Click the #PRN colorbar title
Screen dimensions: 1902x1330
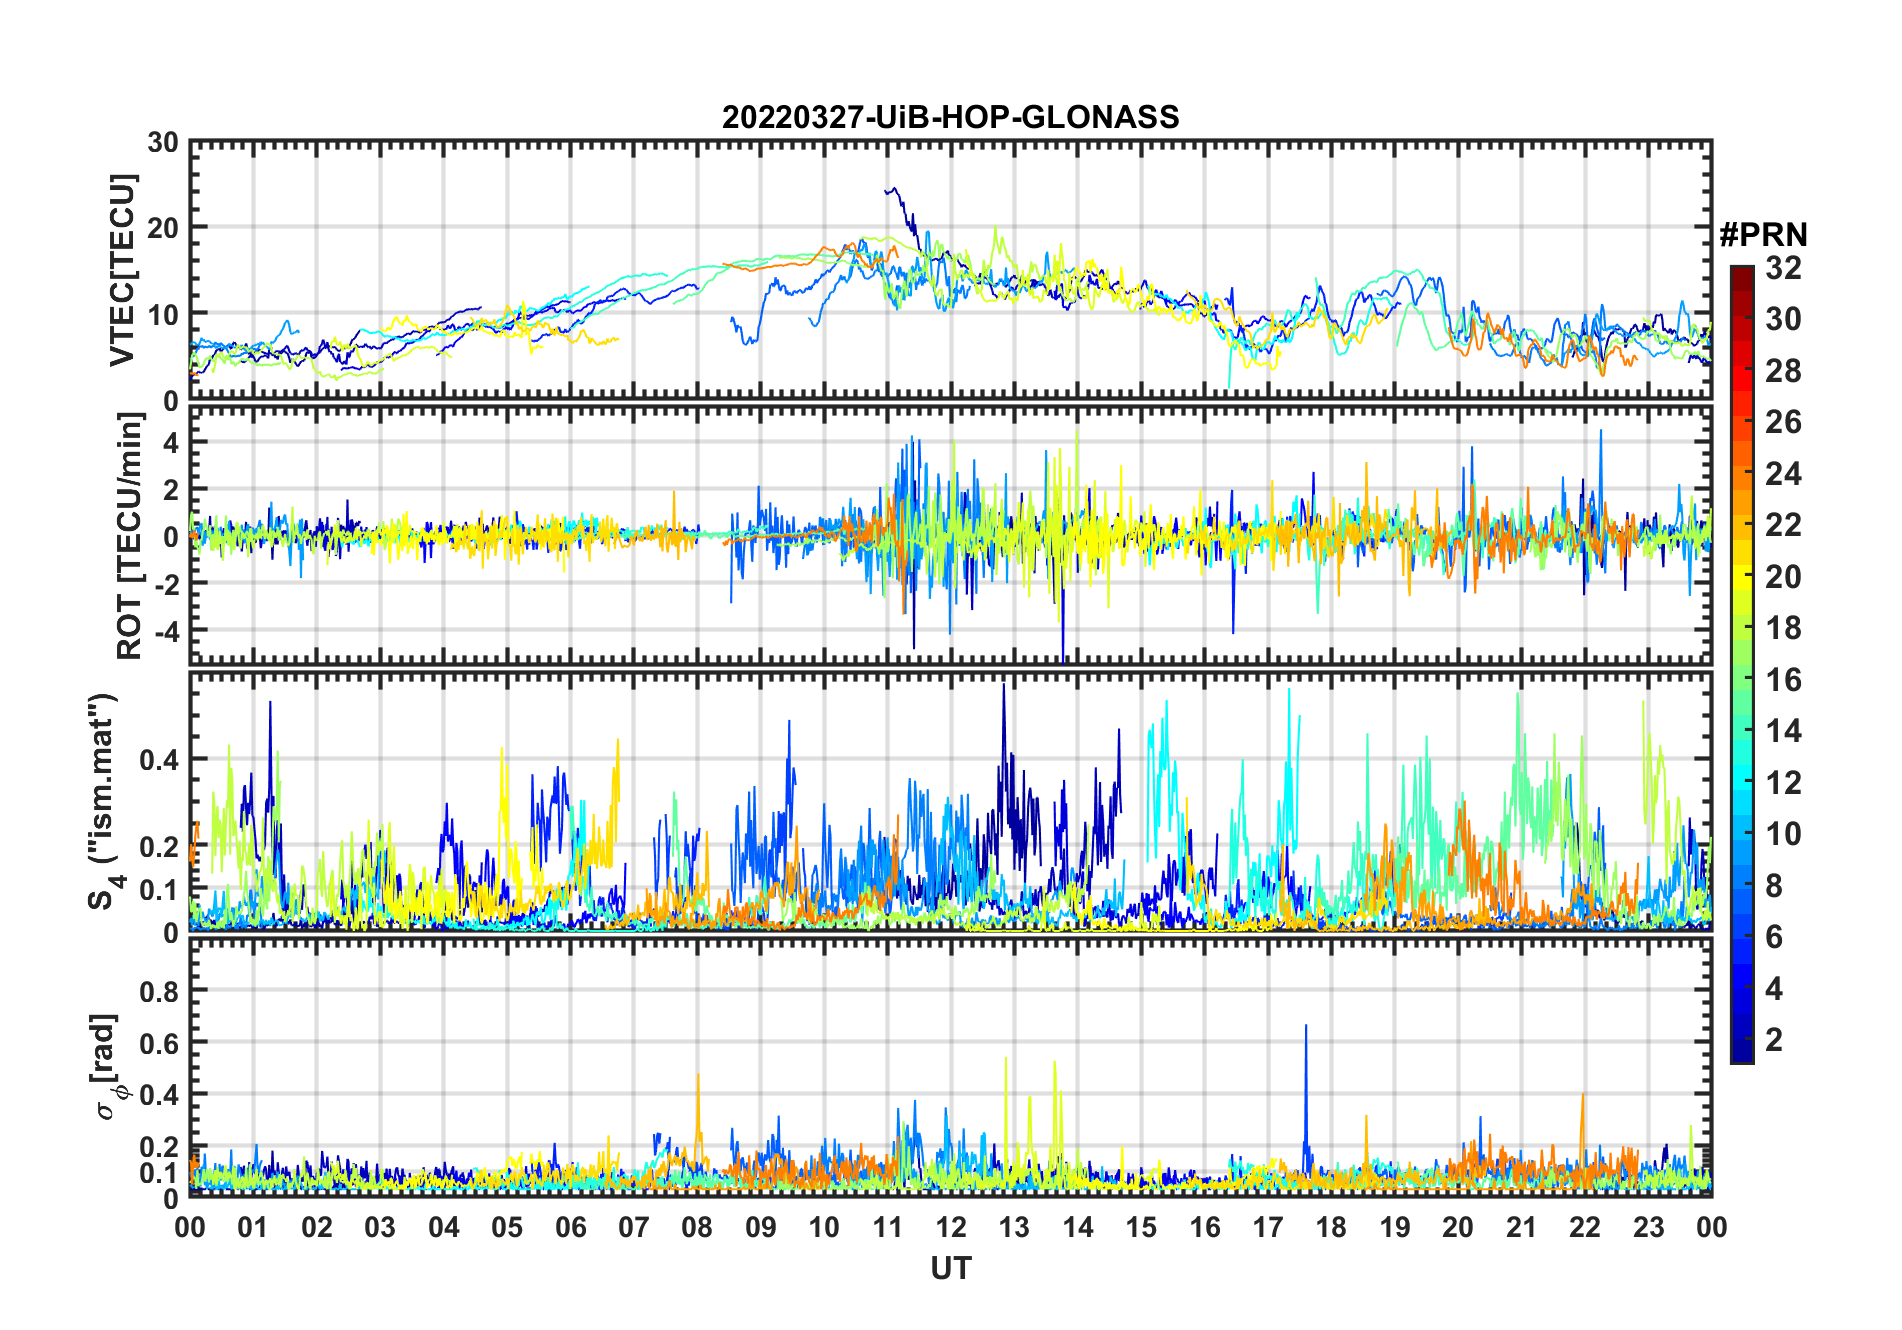pyautogui.click(x=1764, y=235)
